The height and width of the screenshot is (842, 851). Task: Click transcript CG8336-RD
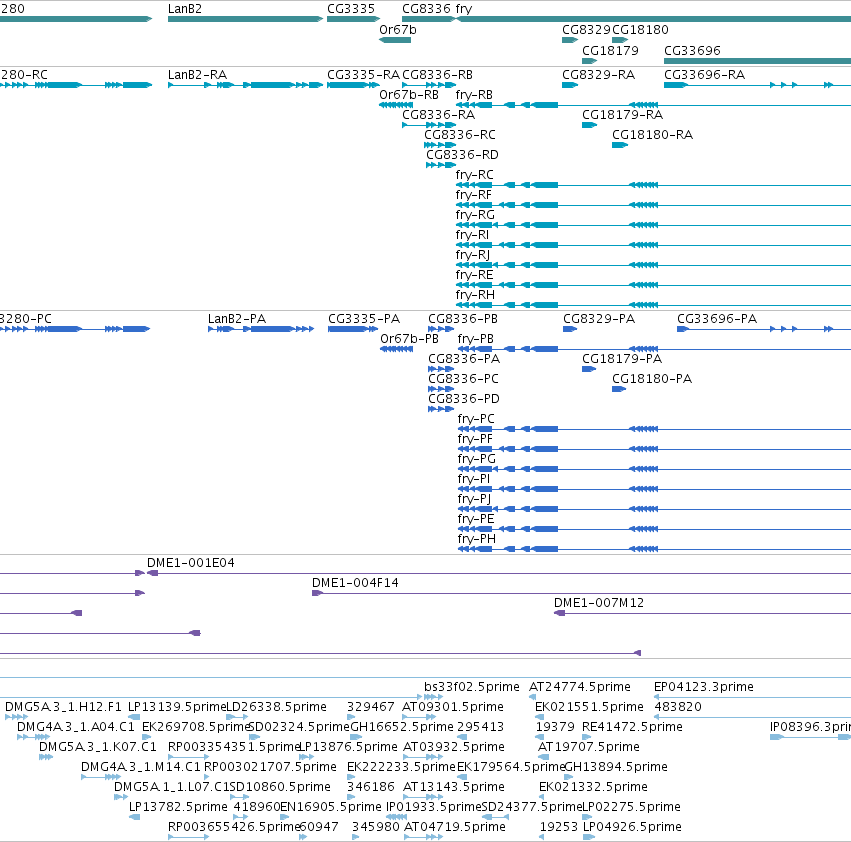point(441,165)
